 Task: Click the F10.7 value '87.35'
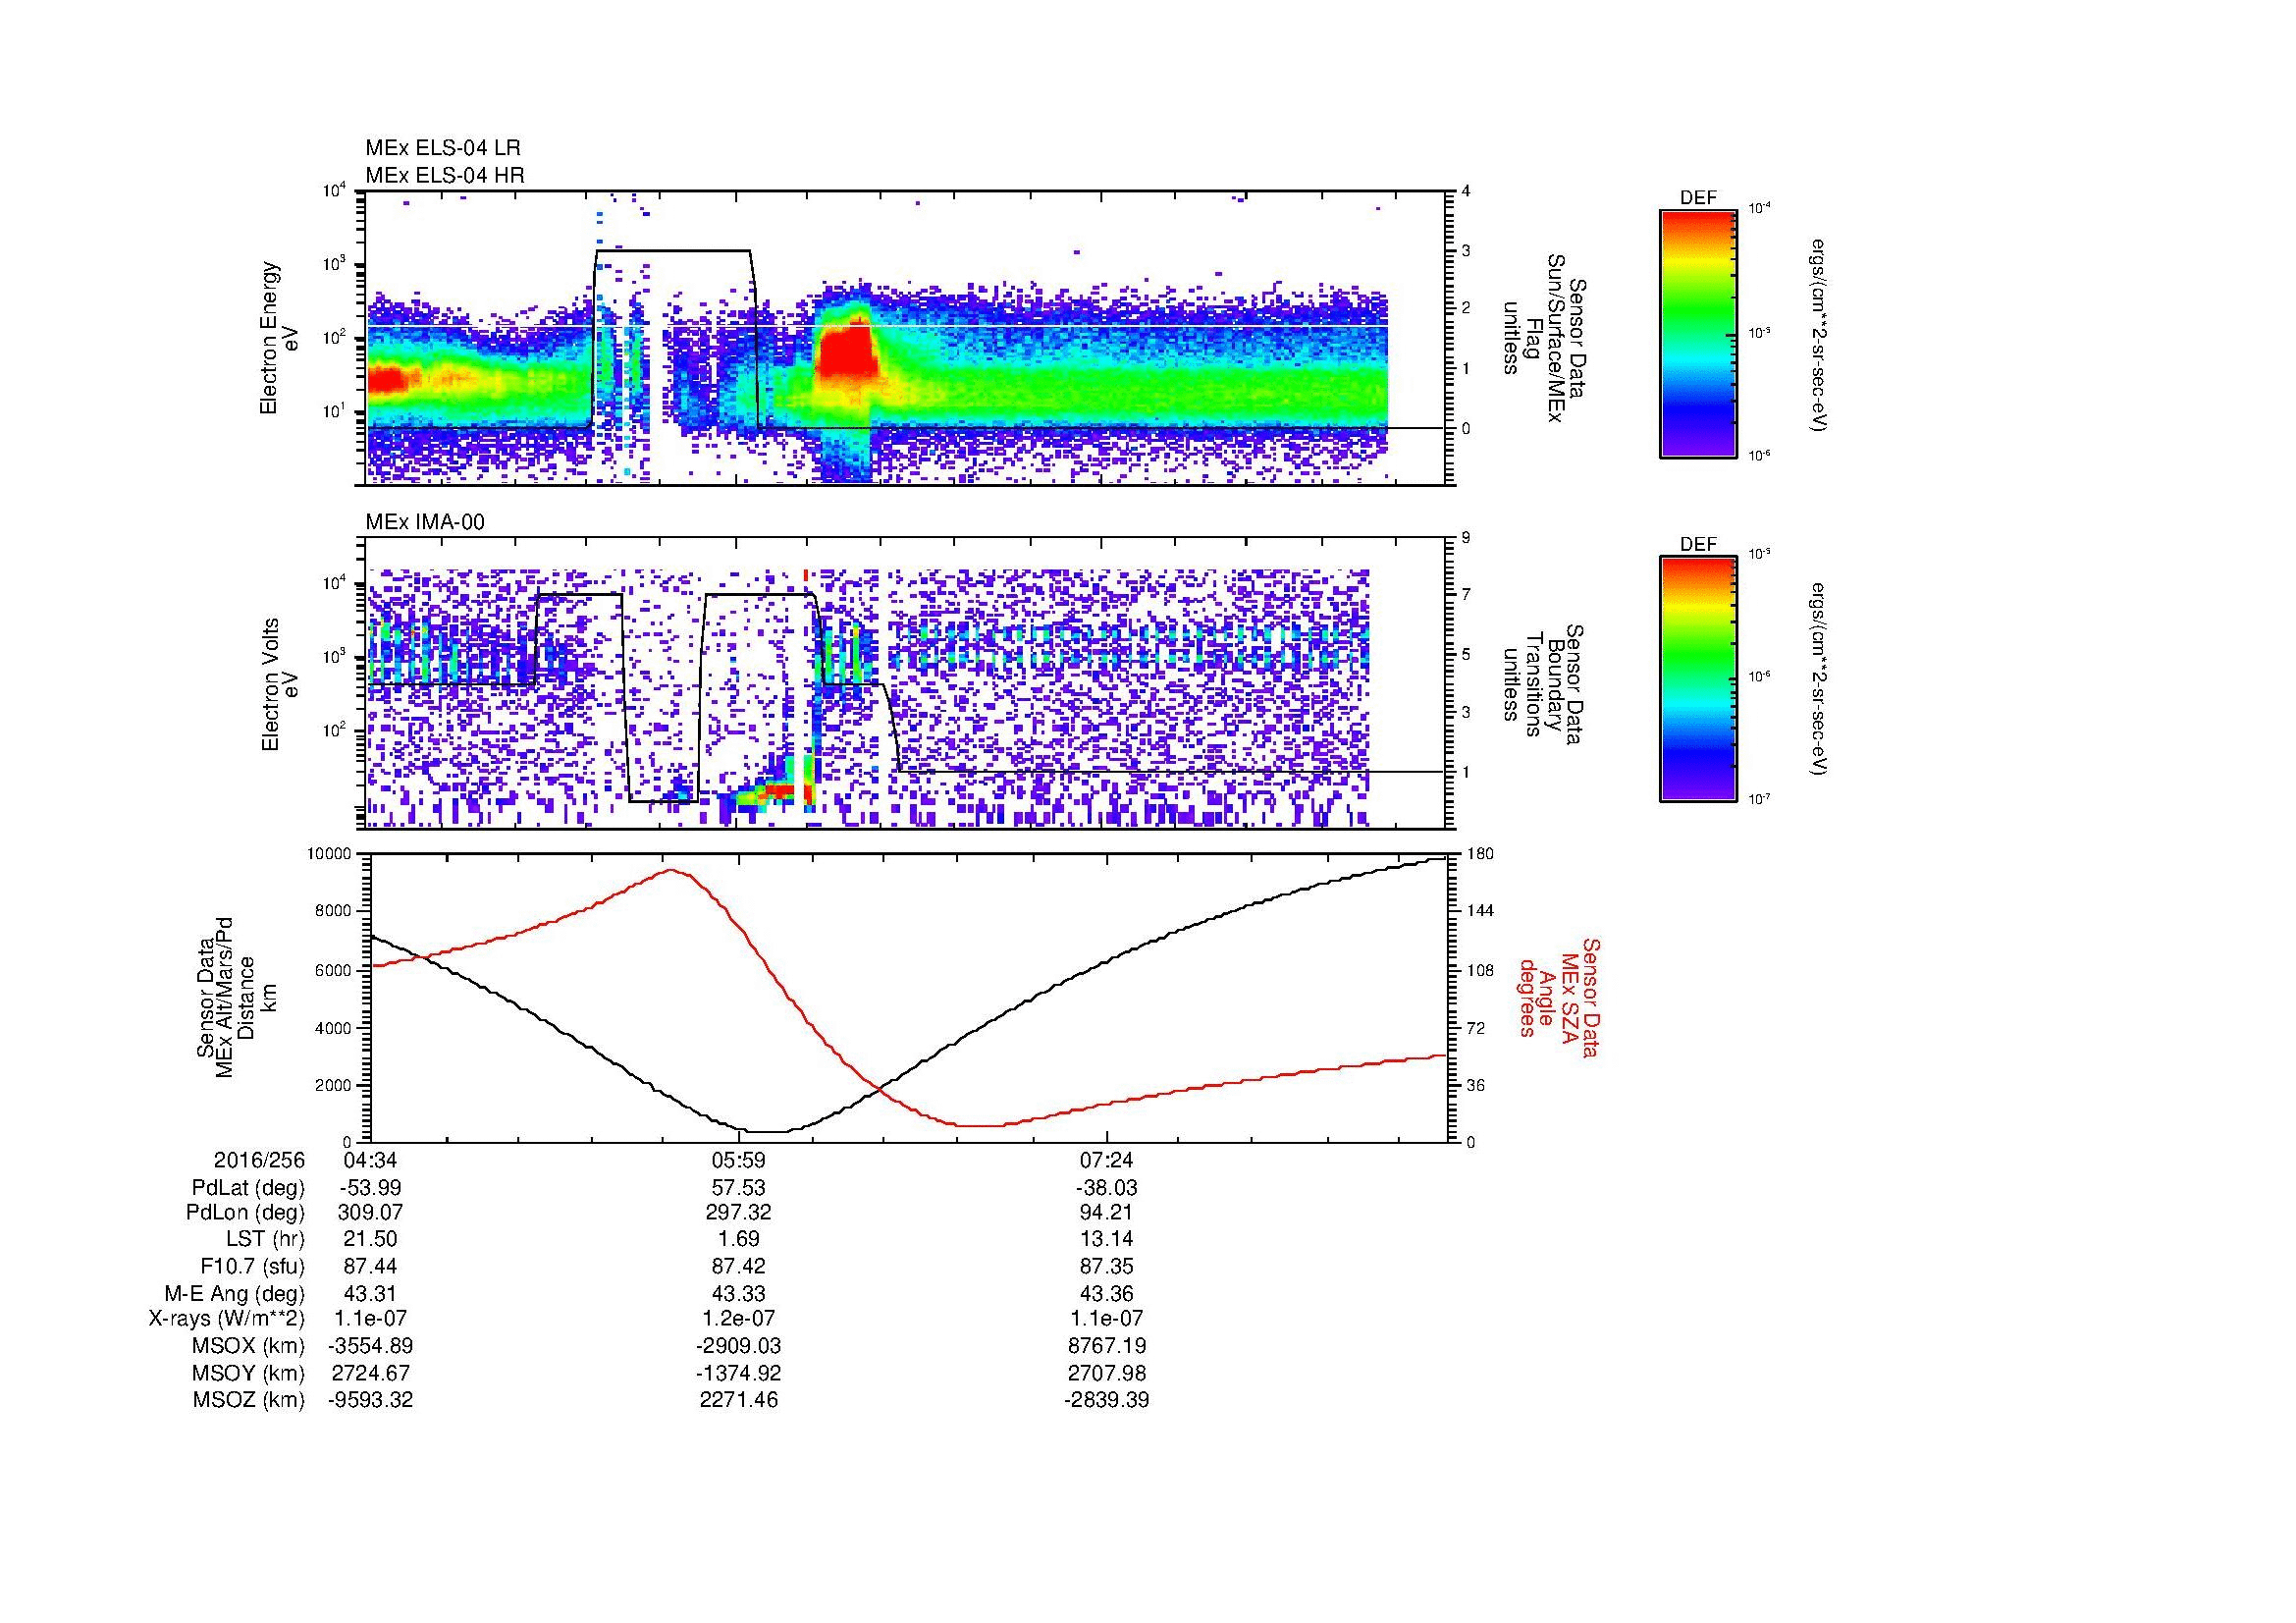[1107, 1266]
